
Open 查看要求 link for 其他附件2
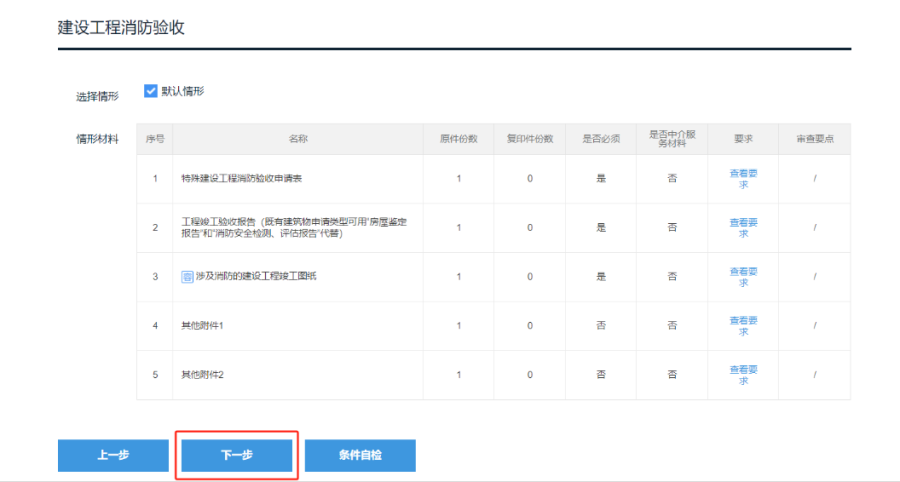(743, 374)
